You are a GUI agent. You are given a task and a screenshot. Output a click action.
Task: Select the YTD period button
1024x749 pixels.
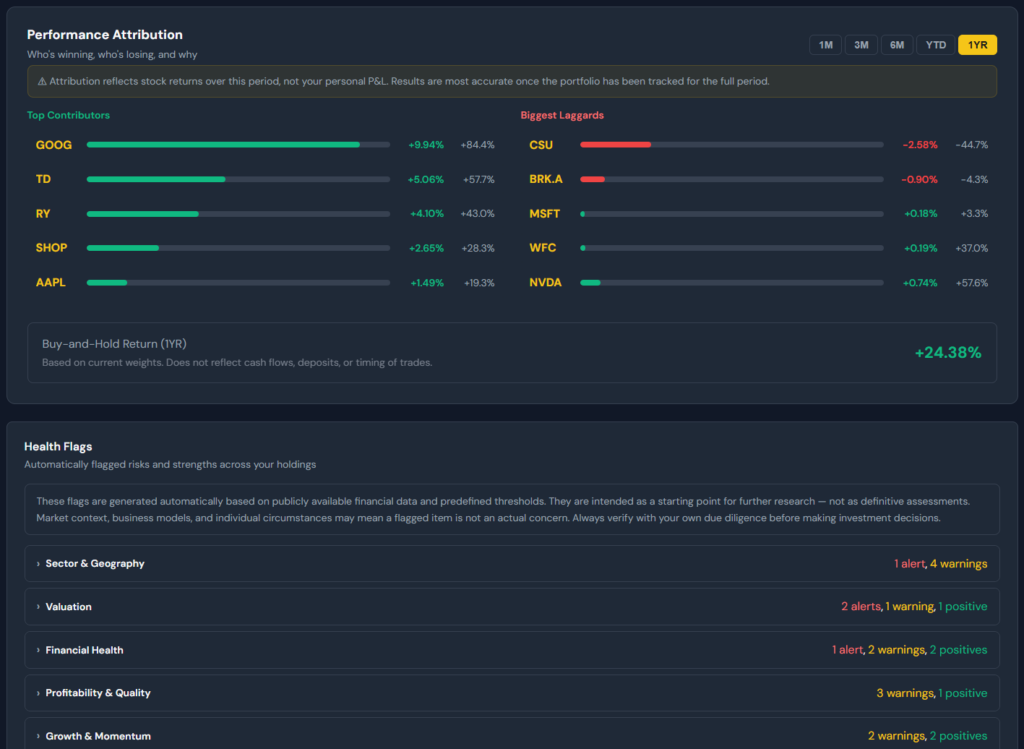click(935, 44)
